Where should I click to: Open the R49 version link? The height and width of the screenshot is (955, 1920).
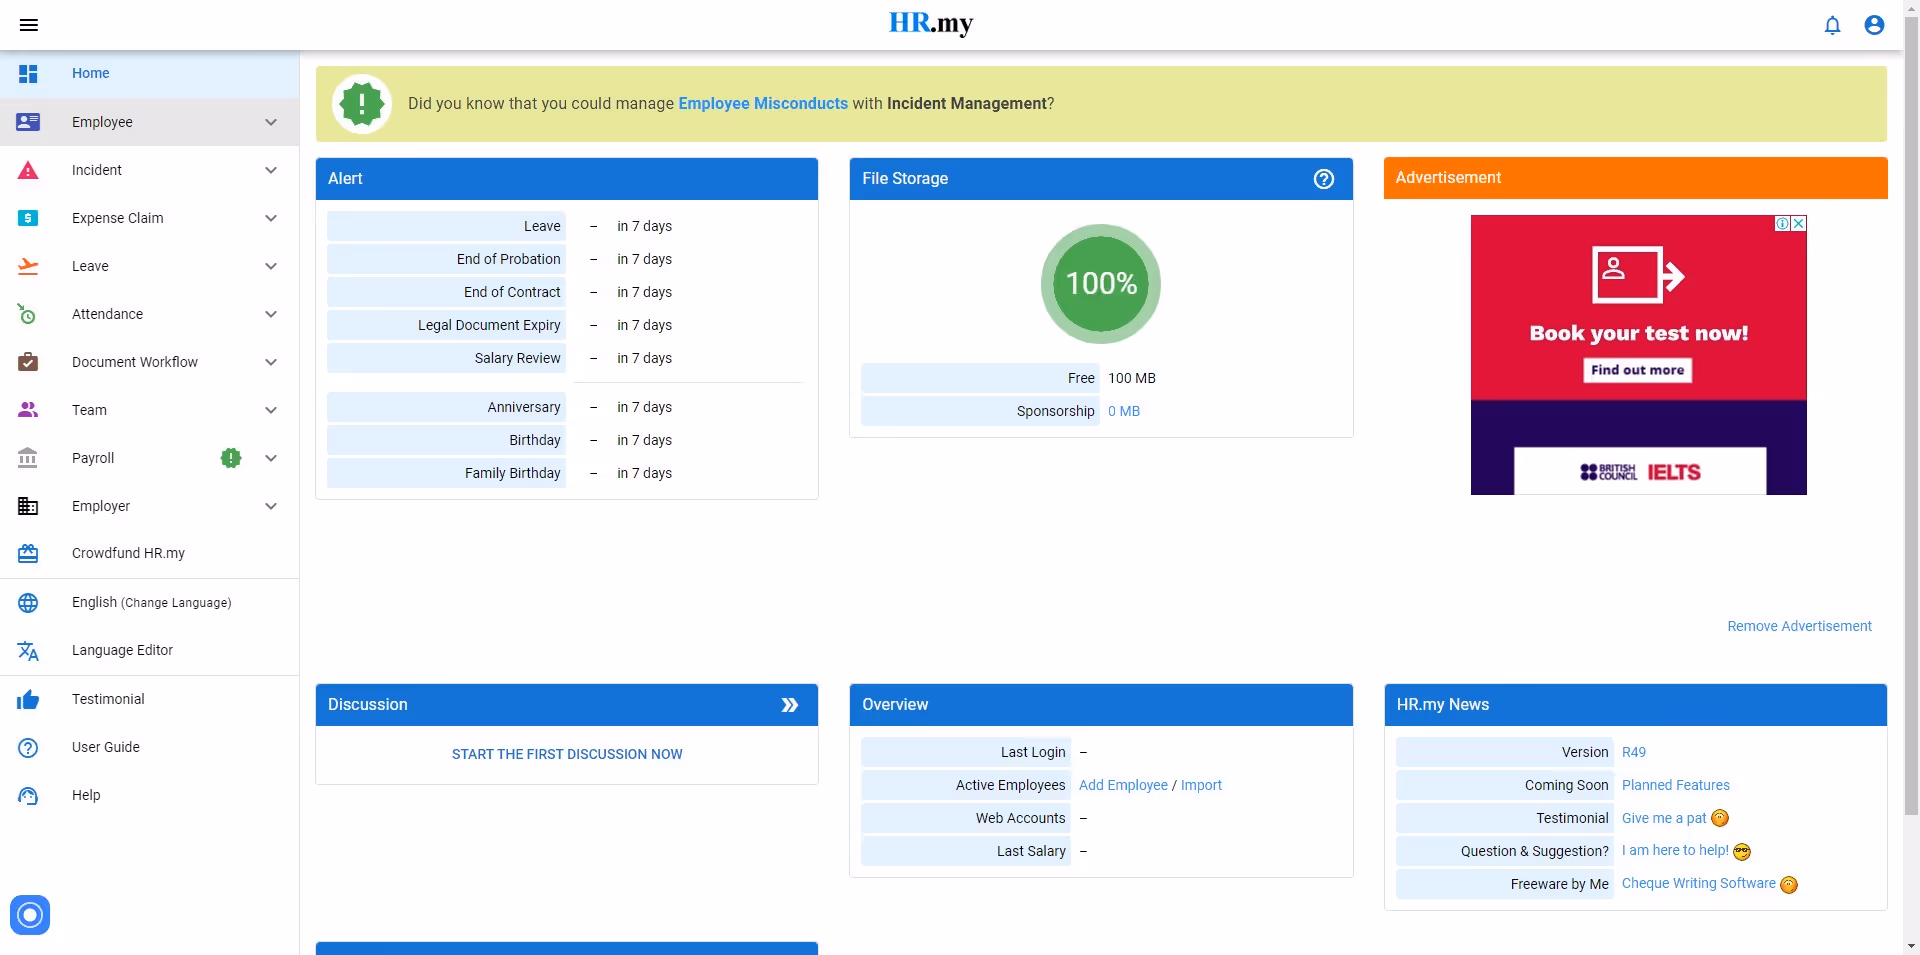pyautogui.click(x=1633, y=752)
